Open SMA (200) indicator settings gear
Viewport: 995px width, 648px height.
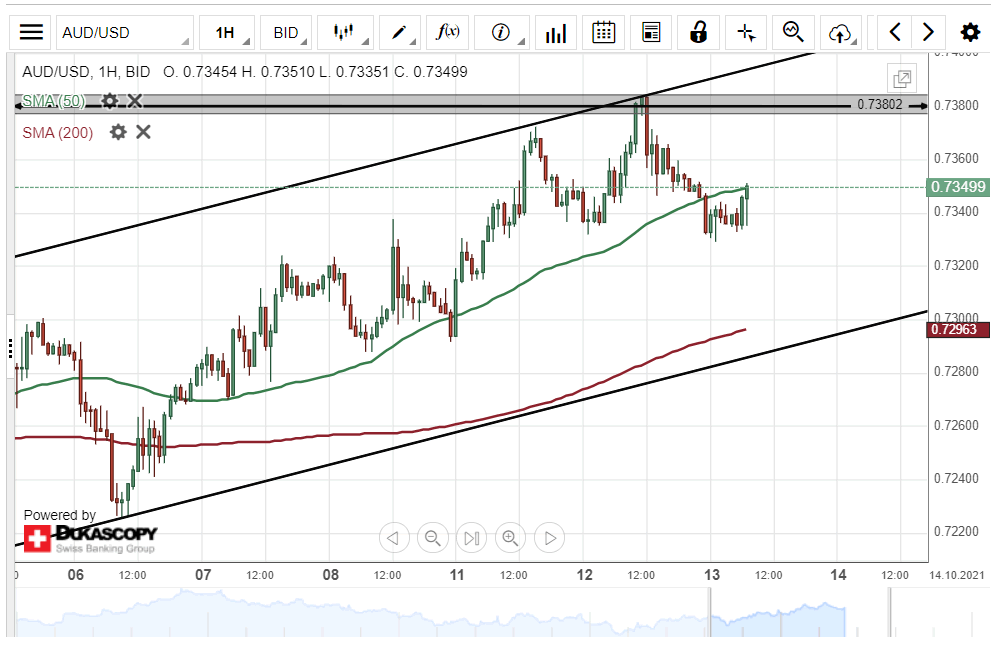tap(118, 132)
